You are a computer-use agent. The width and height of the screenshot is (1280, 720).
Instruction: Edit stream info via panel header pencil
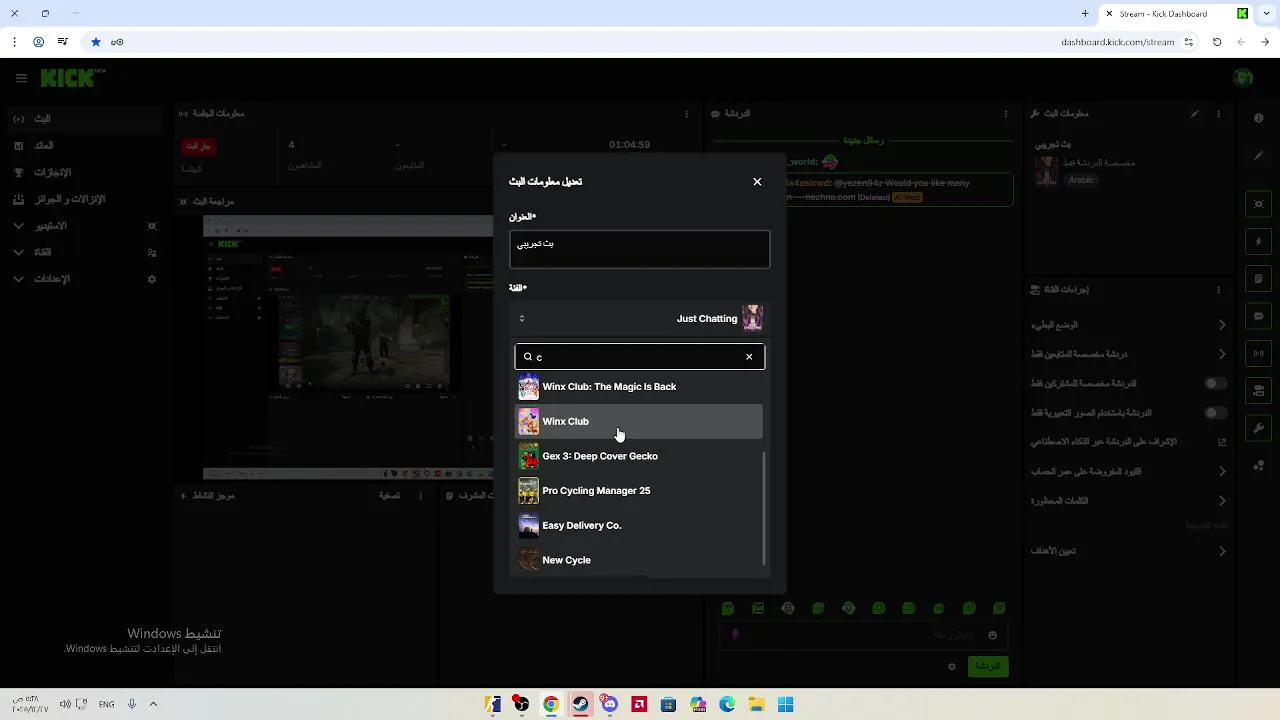click(1194, 114)
